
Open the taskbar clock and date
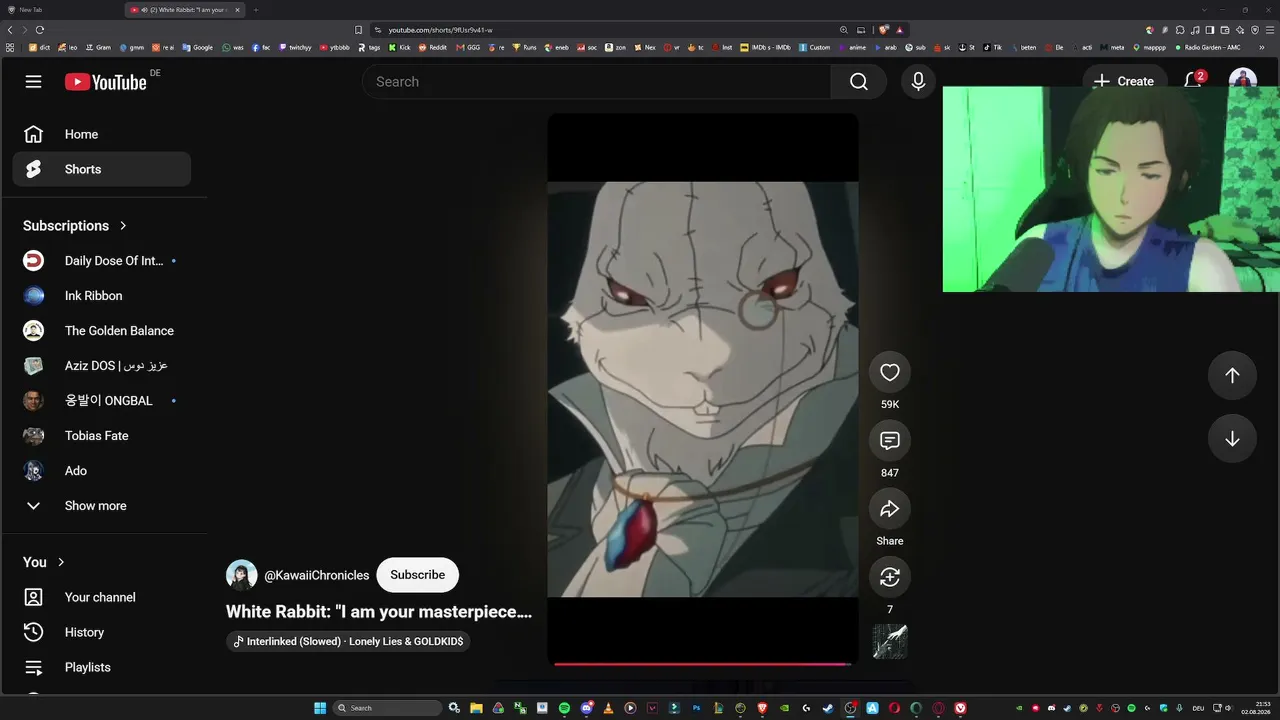(1255, 708)
